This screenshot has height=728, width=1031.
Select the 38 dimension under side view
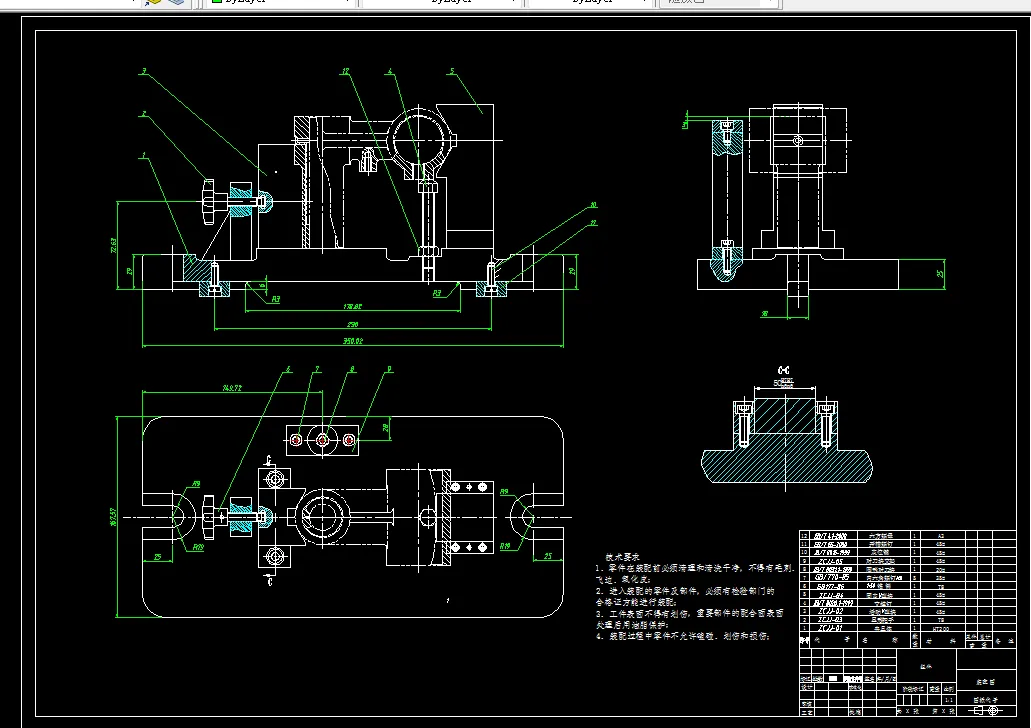(764, 314)
